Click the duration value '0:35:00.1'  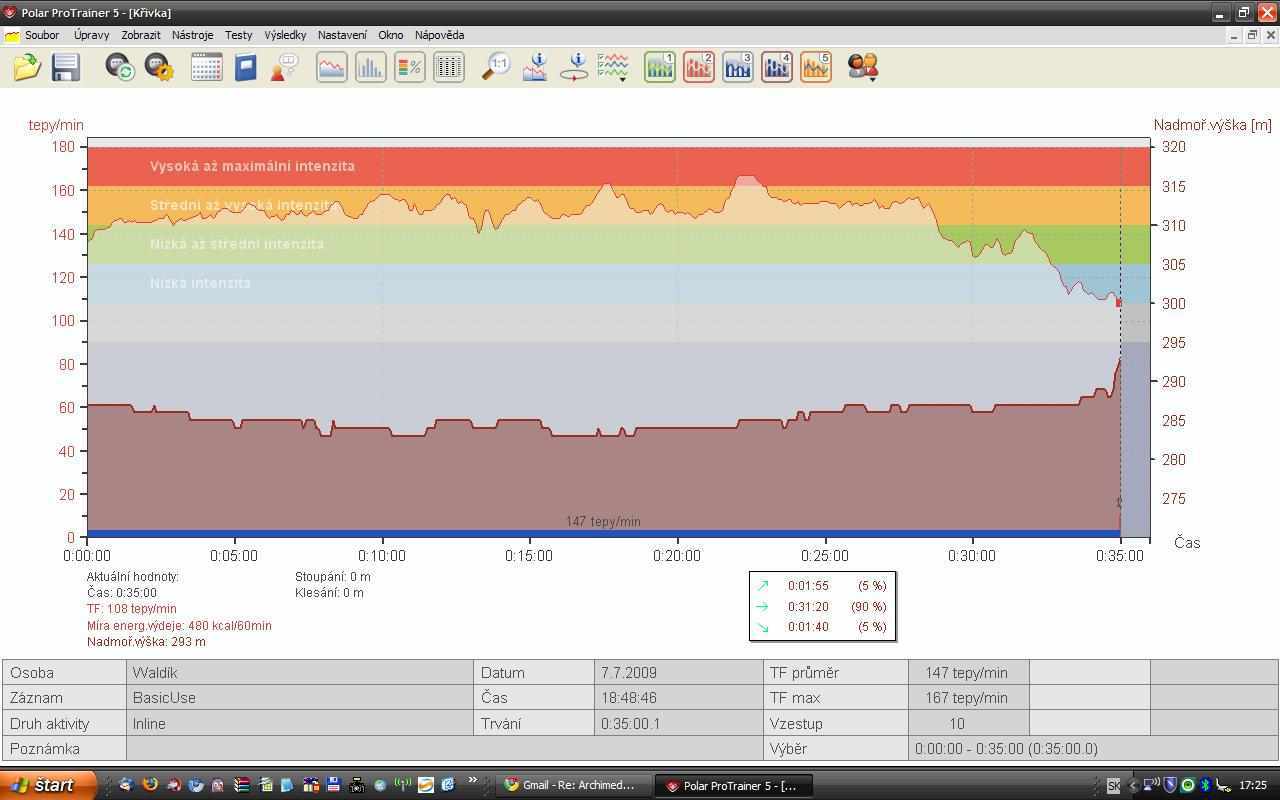click(x=678, y=723)
